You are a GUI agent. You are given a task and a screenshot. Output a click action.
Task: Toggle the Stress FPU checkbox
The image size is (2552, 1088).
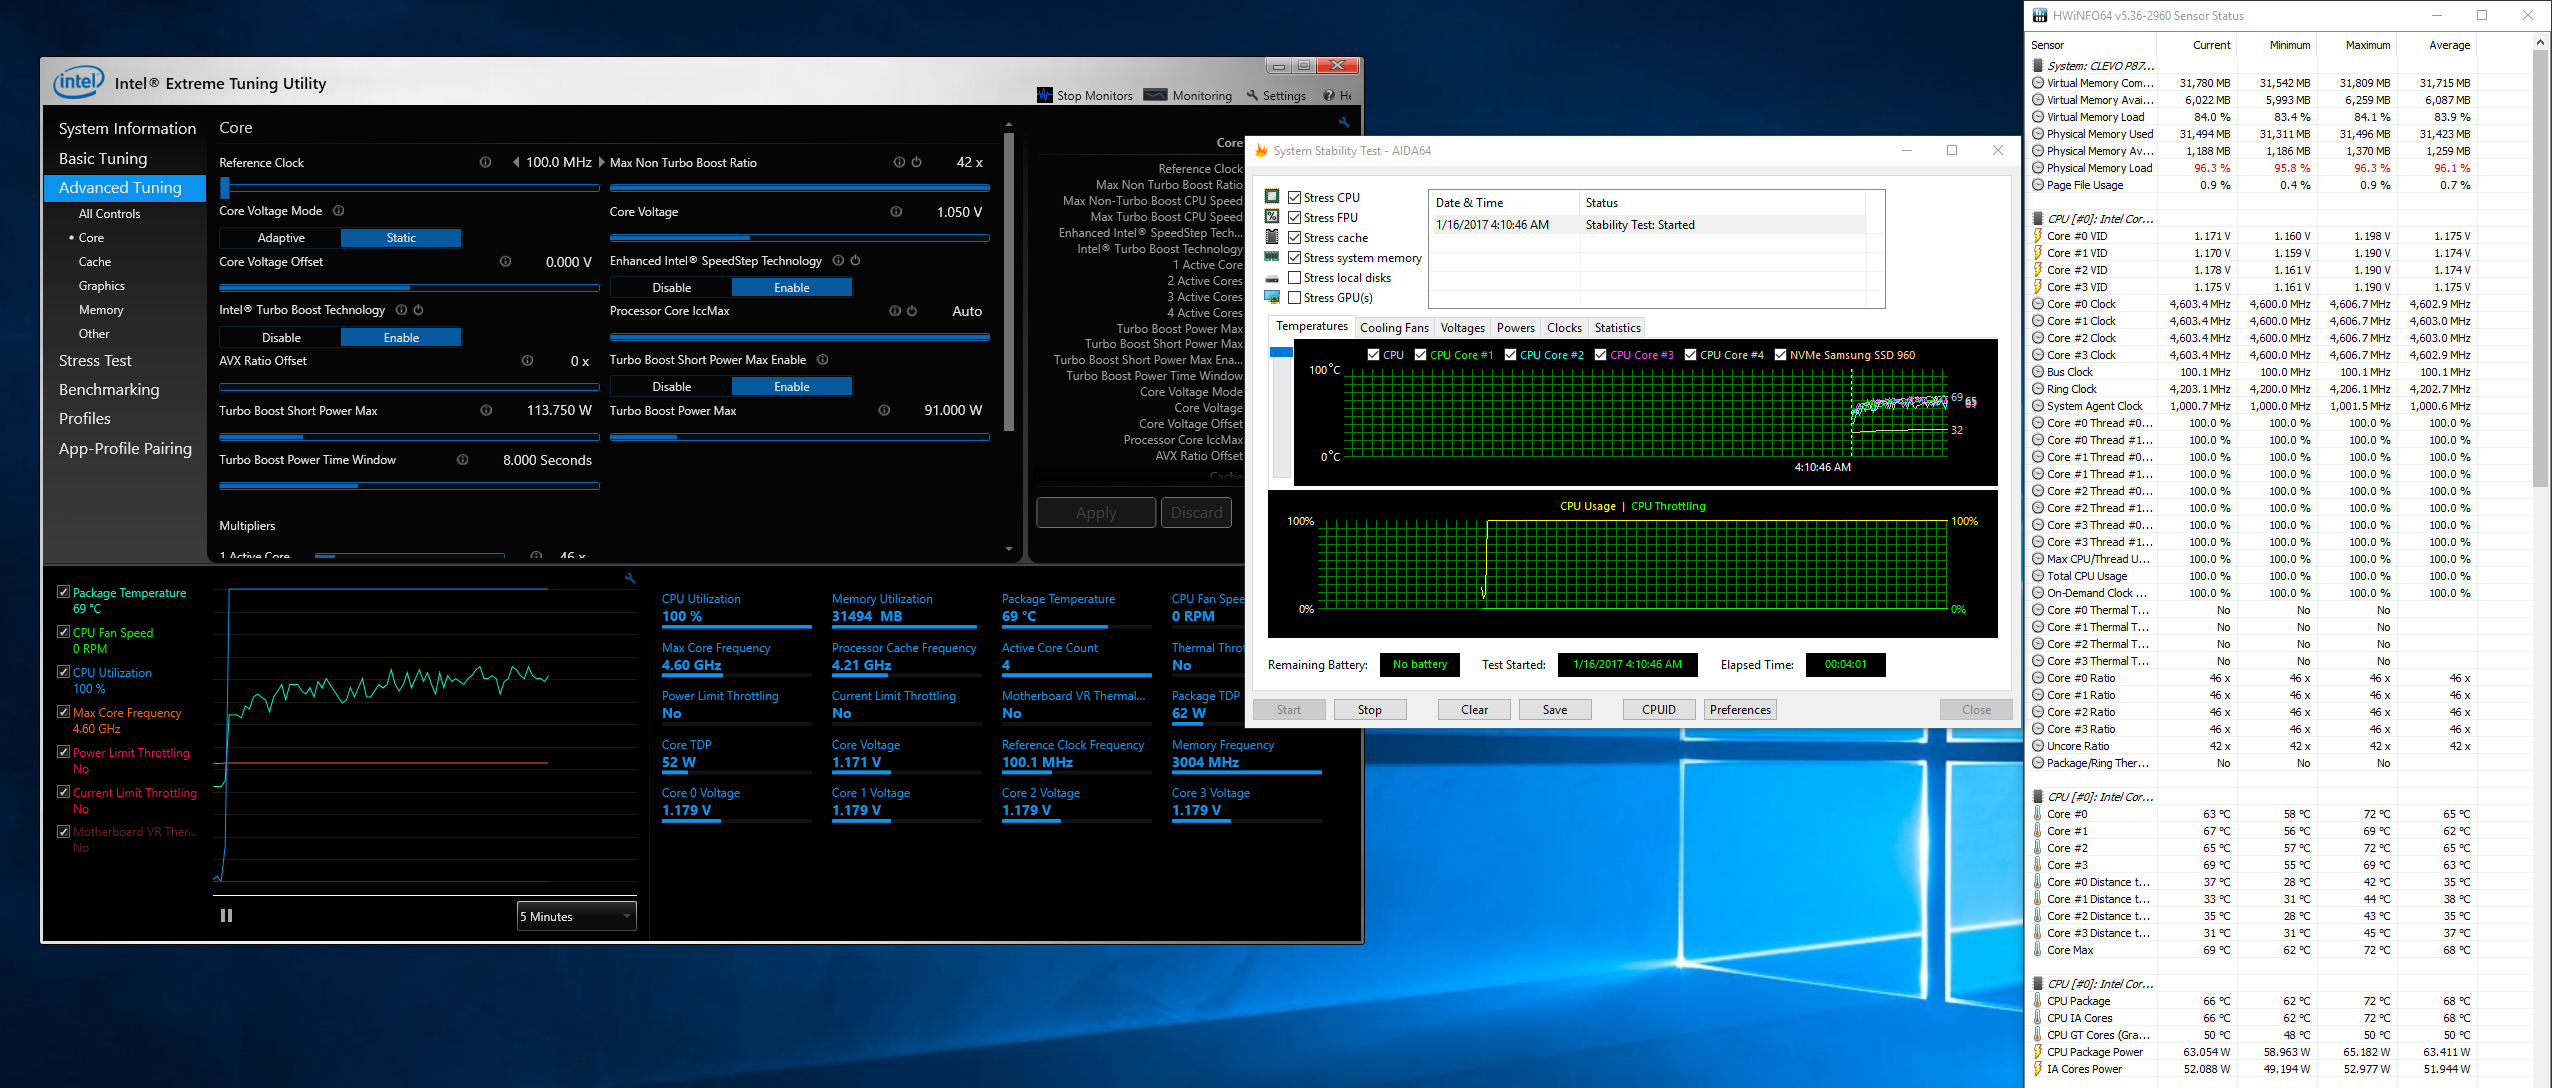click(1294, 217)
